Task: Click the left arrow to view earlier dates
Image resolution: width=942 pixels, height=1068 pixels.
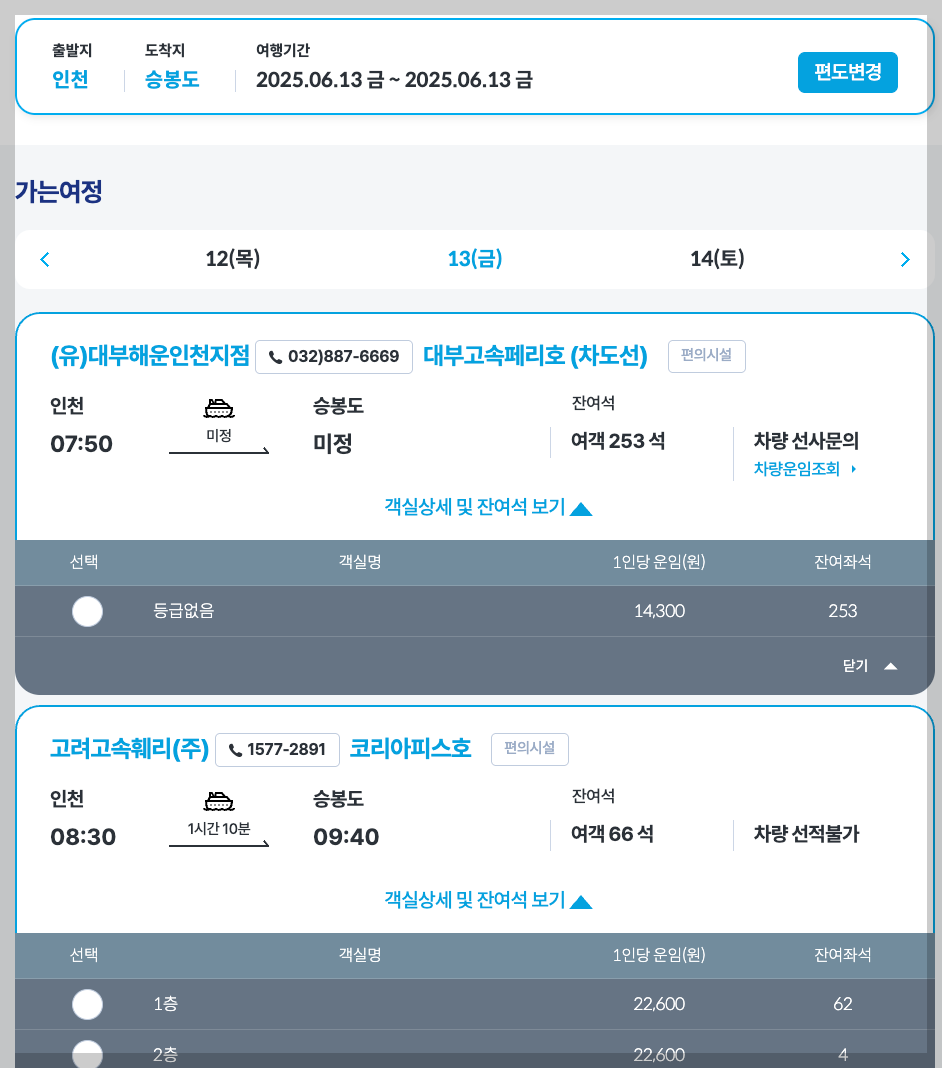Action: pos(44,259)
